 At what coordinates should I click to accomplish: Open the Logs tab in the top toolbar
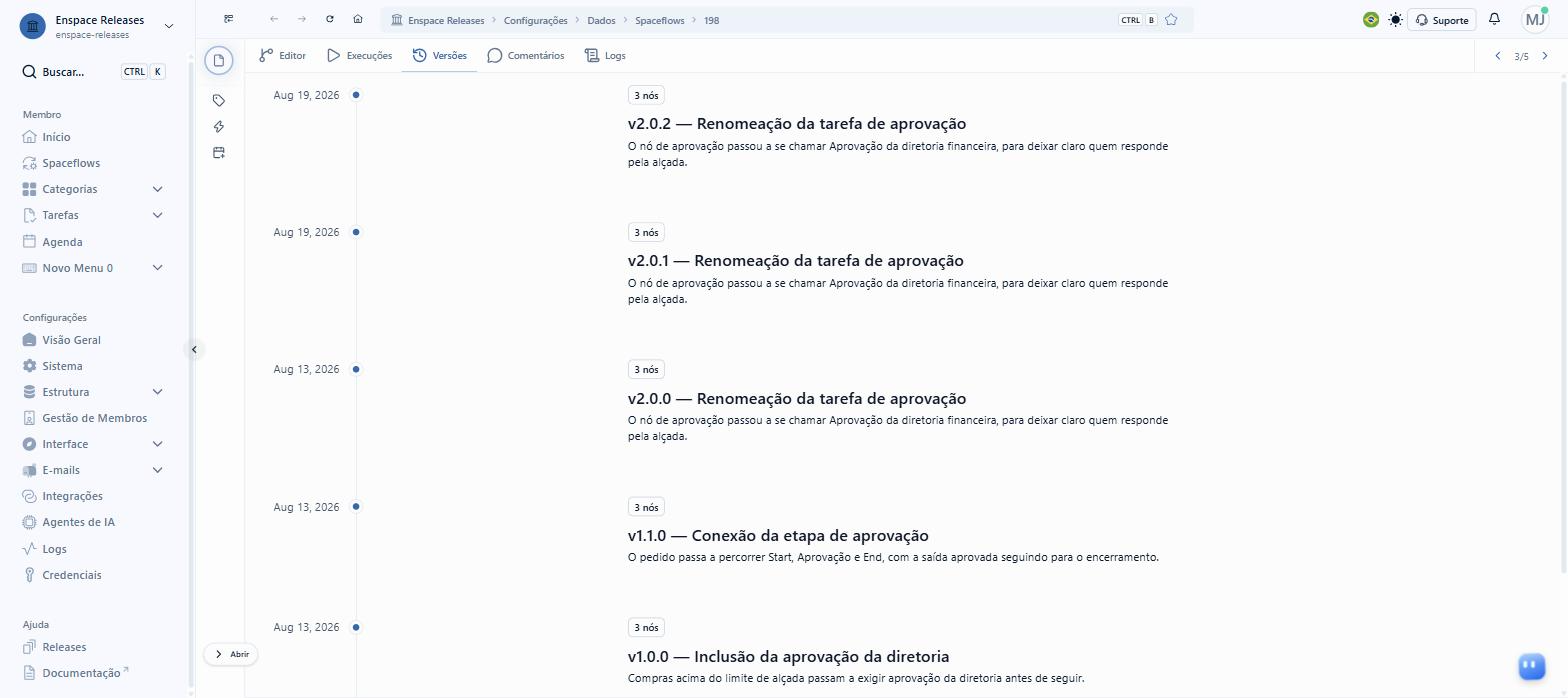[605, 56]
